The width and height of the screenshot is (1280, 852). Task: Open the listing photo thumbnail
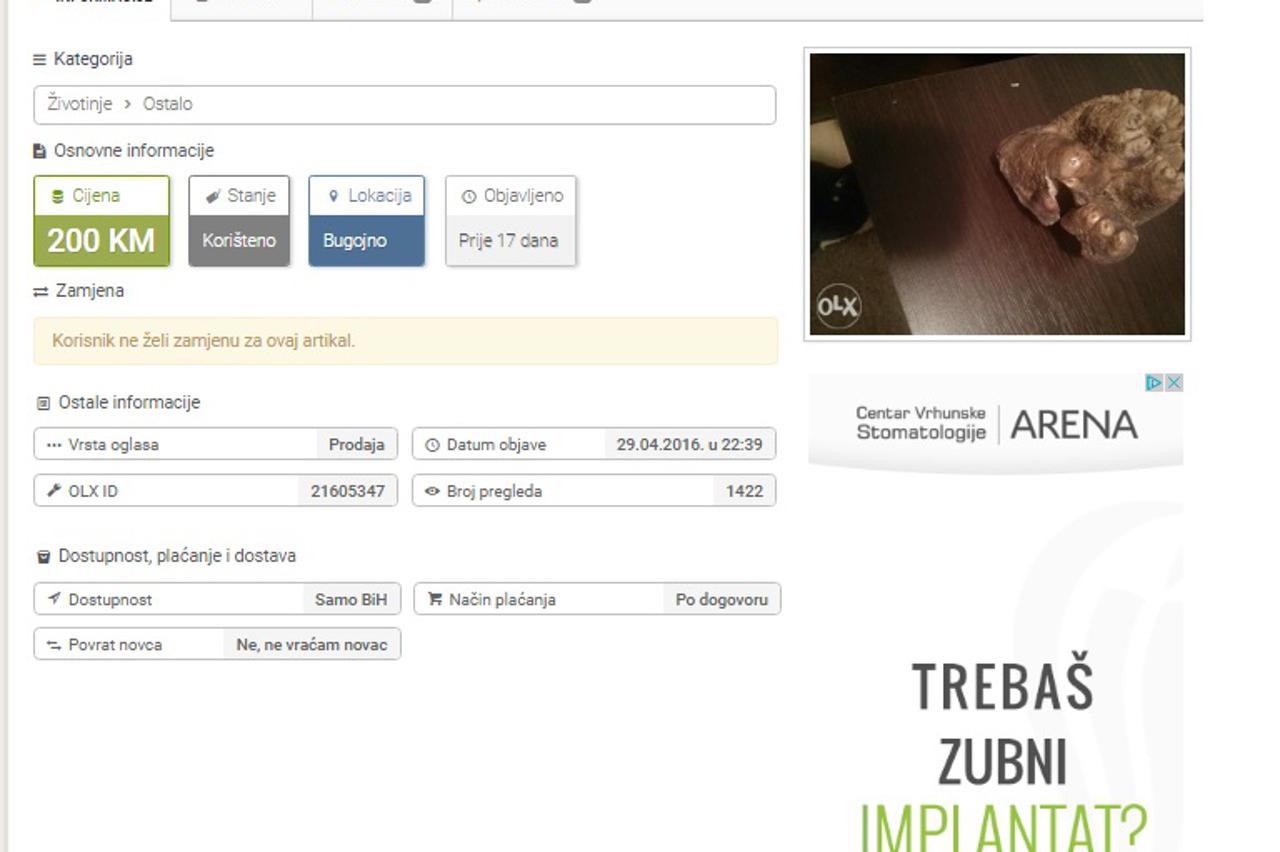[997, 194]
